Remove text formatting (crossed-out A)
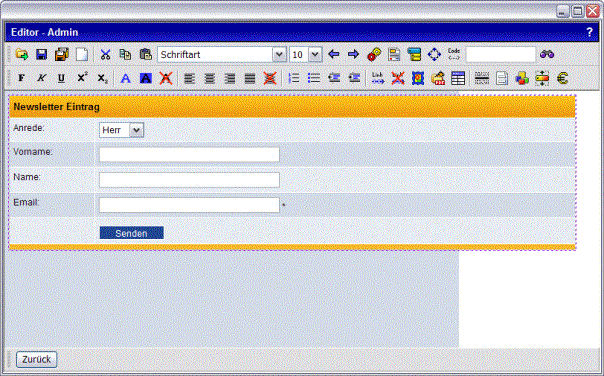The image size is (604, 376). tap(166, 78)
